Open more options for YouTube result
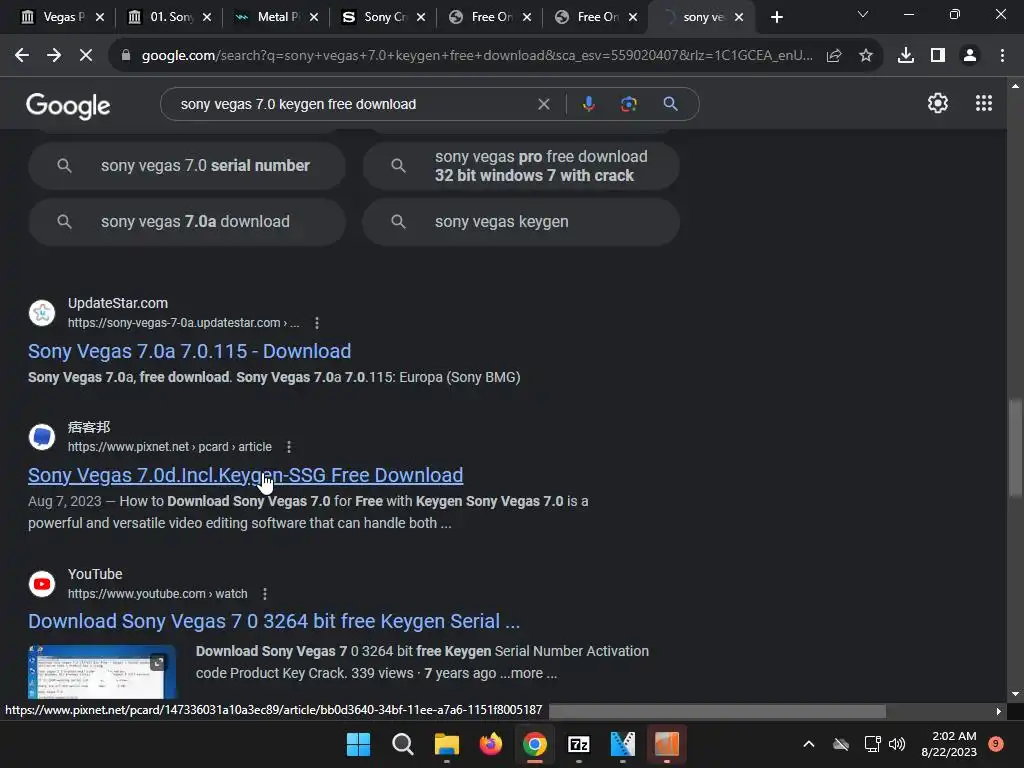The image size is (1024, 768). pyautogui.click(x=264, y=594)
